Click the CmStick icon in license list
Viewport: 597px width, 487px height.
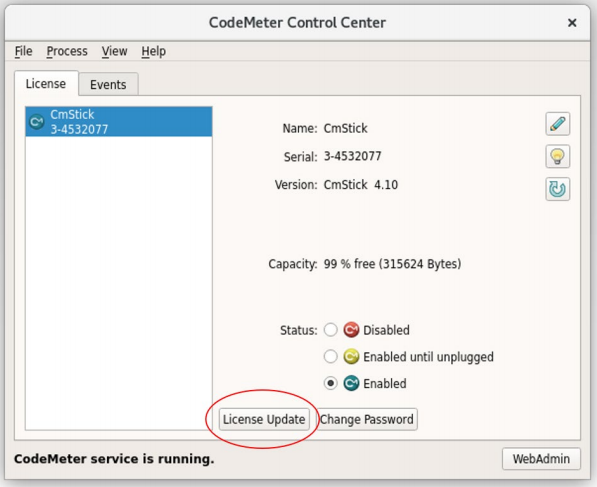point(37,122)
